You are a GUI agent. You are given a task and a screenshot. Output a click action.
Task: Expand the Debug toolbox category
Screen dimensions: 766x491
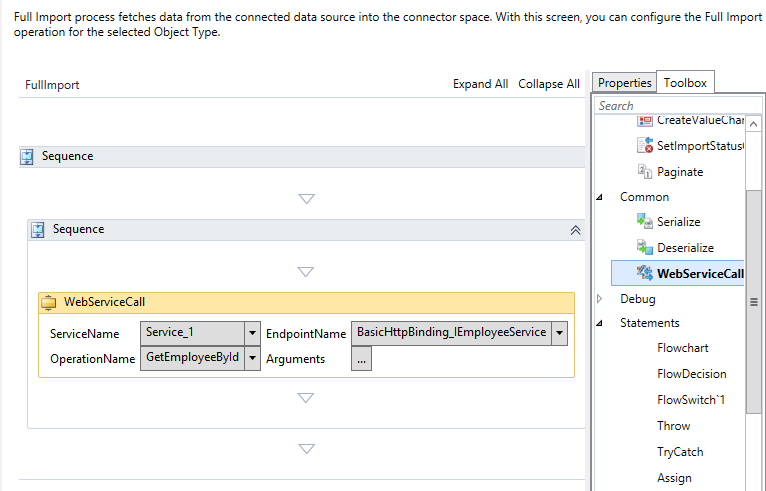600,299
